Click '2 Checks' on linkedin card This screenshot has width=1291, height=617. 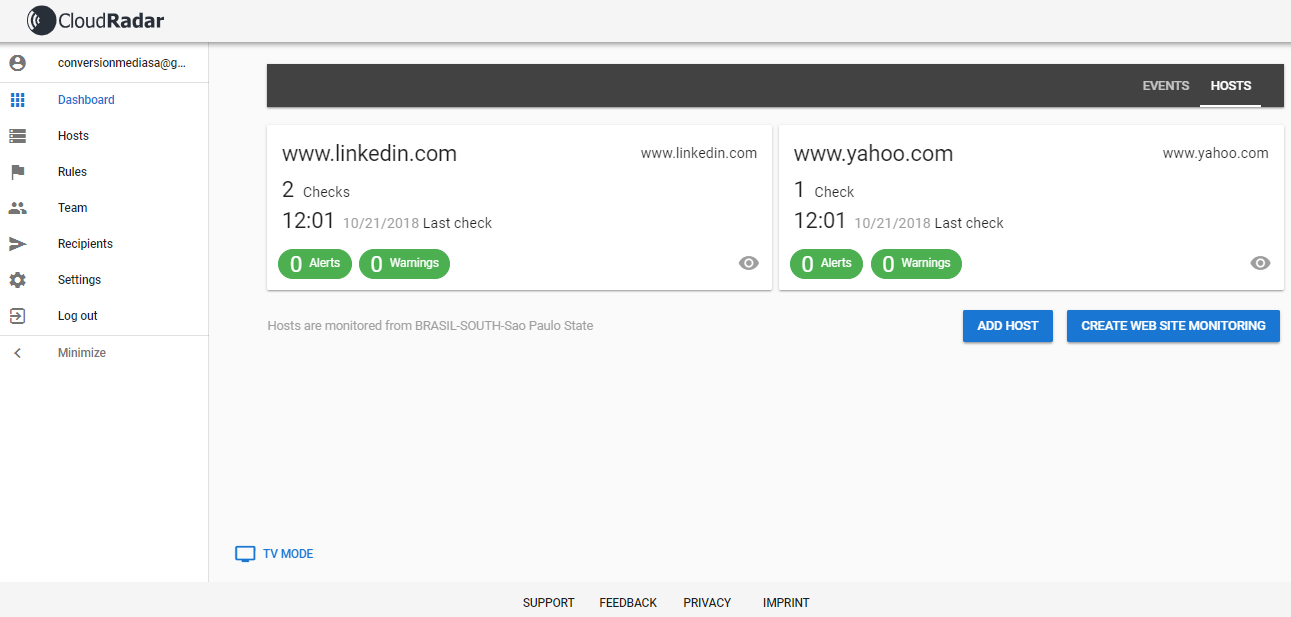tap(316, 190)
